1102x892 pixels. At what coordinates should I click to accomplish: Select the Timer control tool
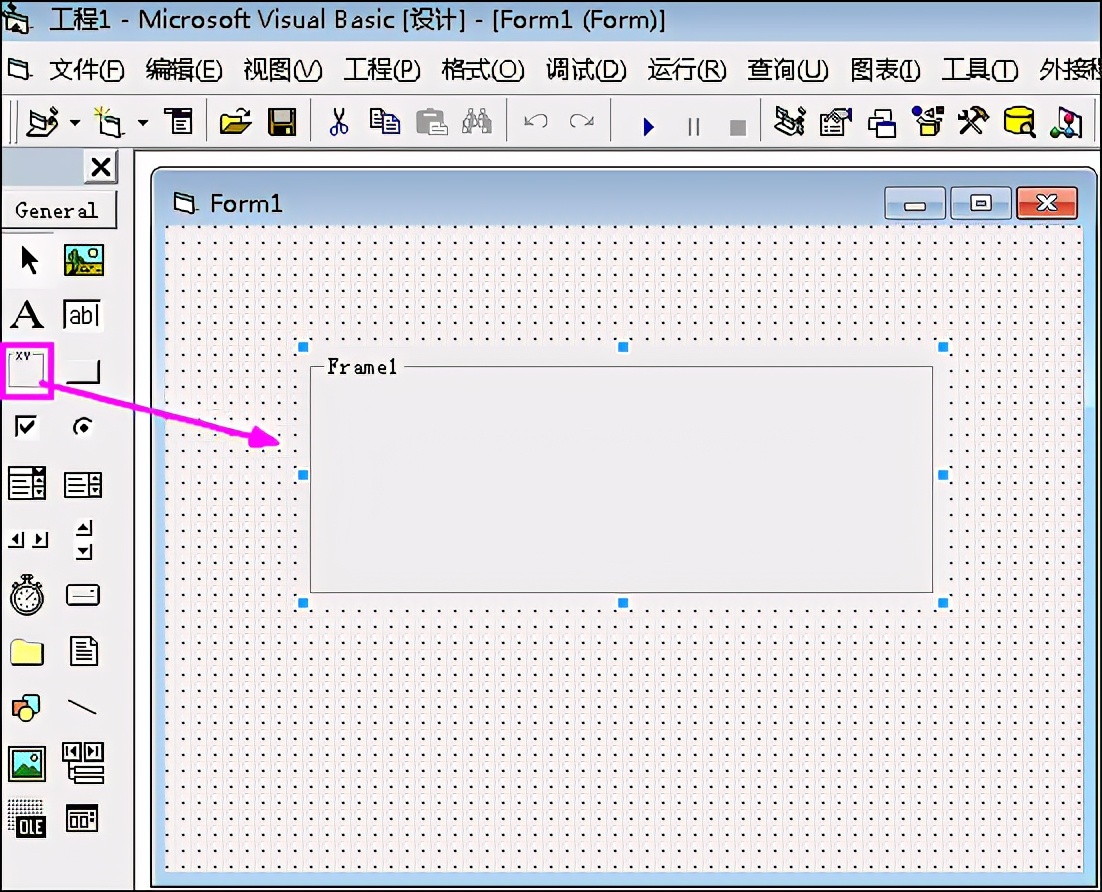coord(27,595)
